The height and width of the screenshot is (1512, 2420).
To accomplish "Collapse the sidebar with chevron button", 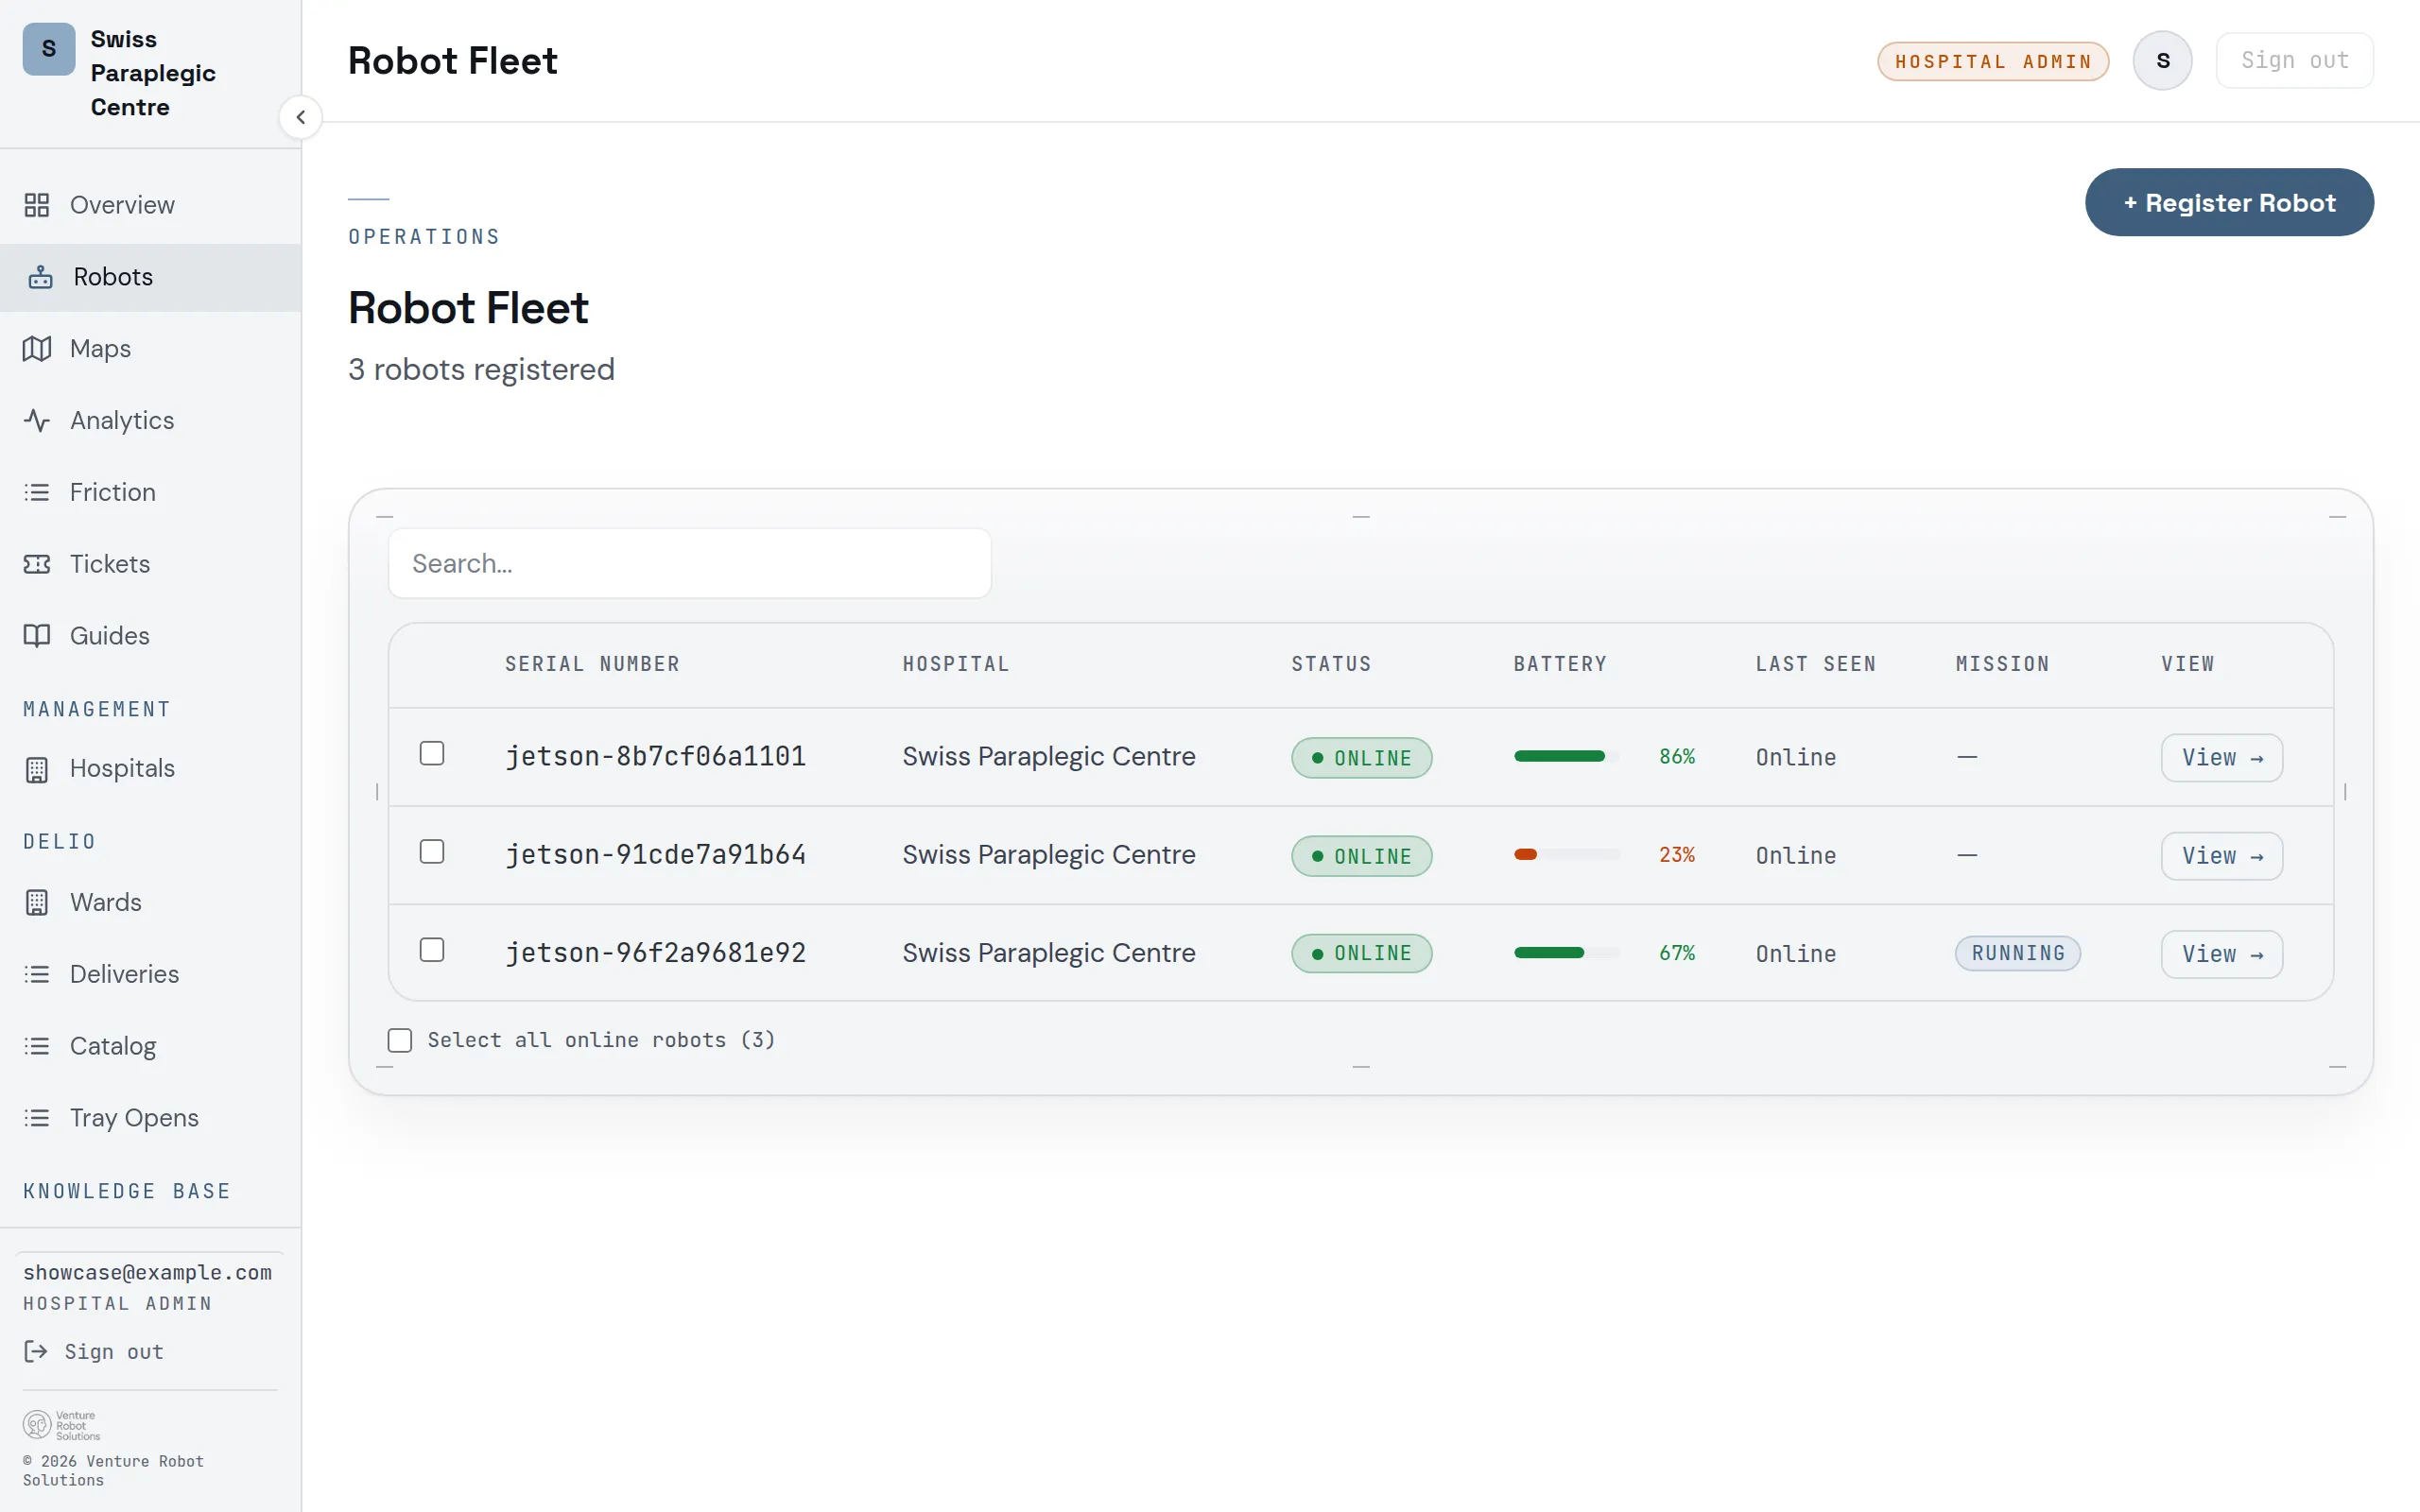I will (300, 117).
